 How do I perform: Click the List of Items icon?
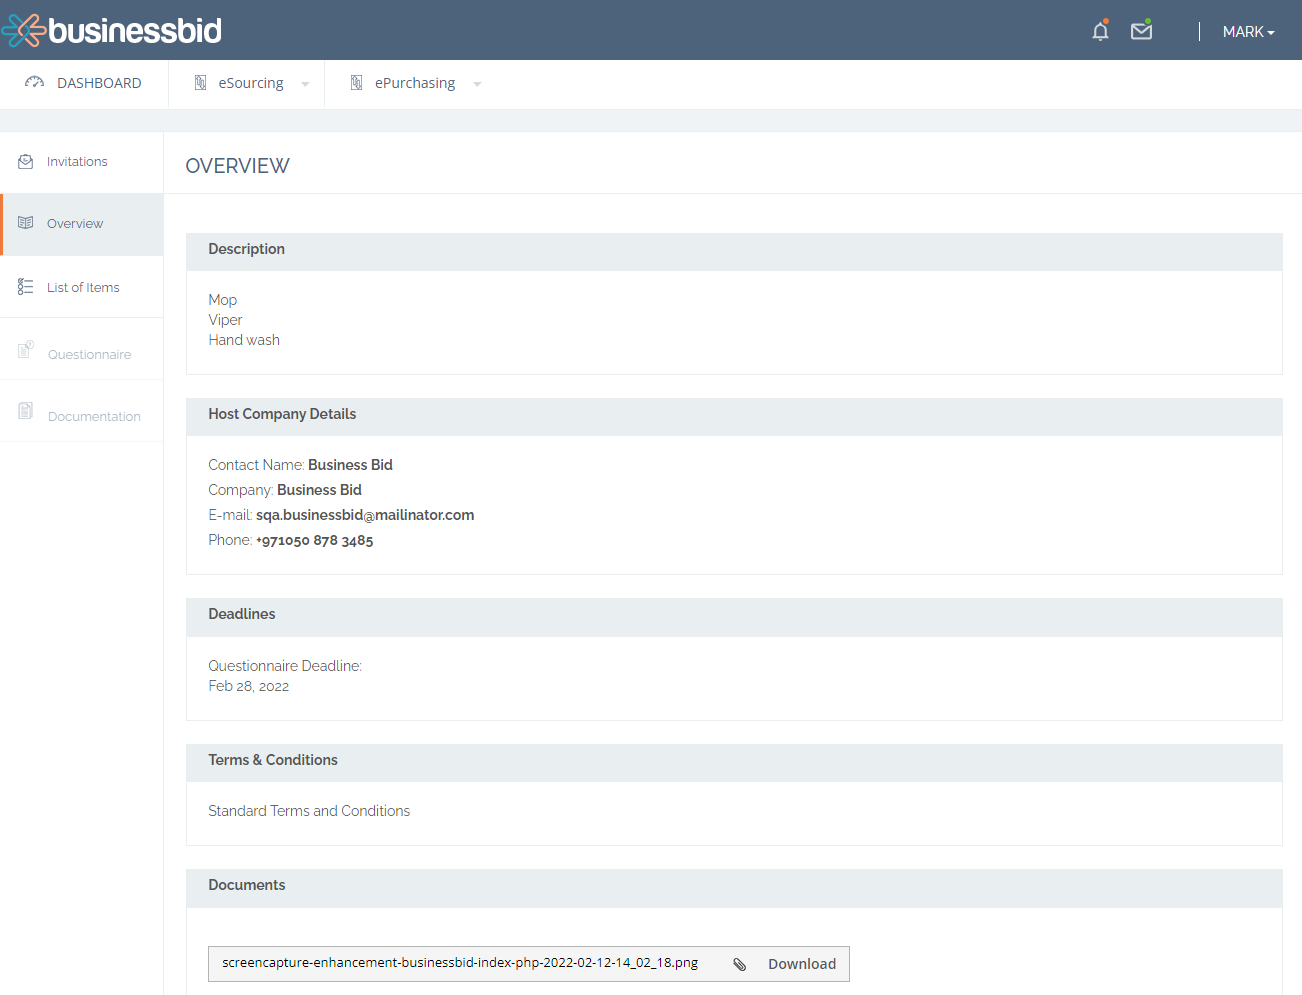(26, 287)
